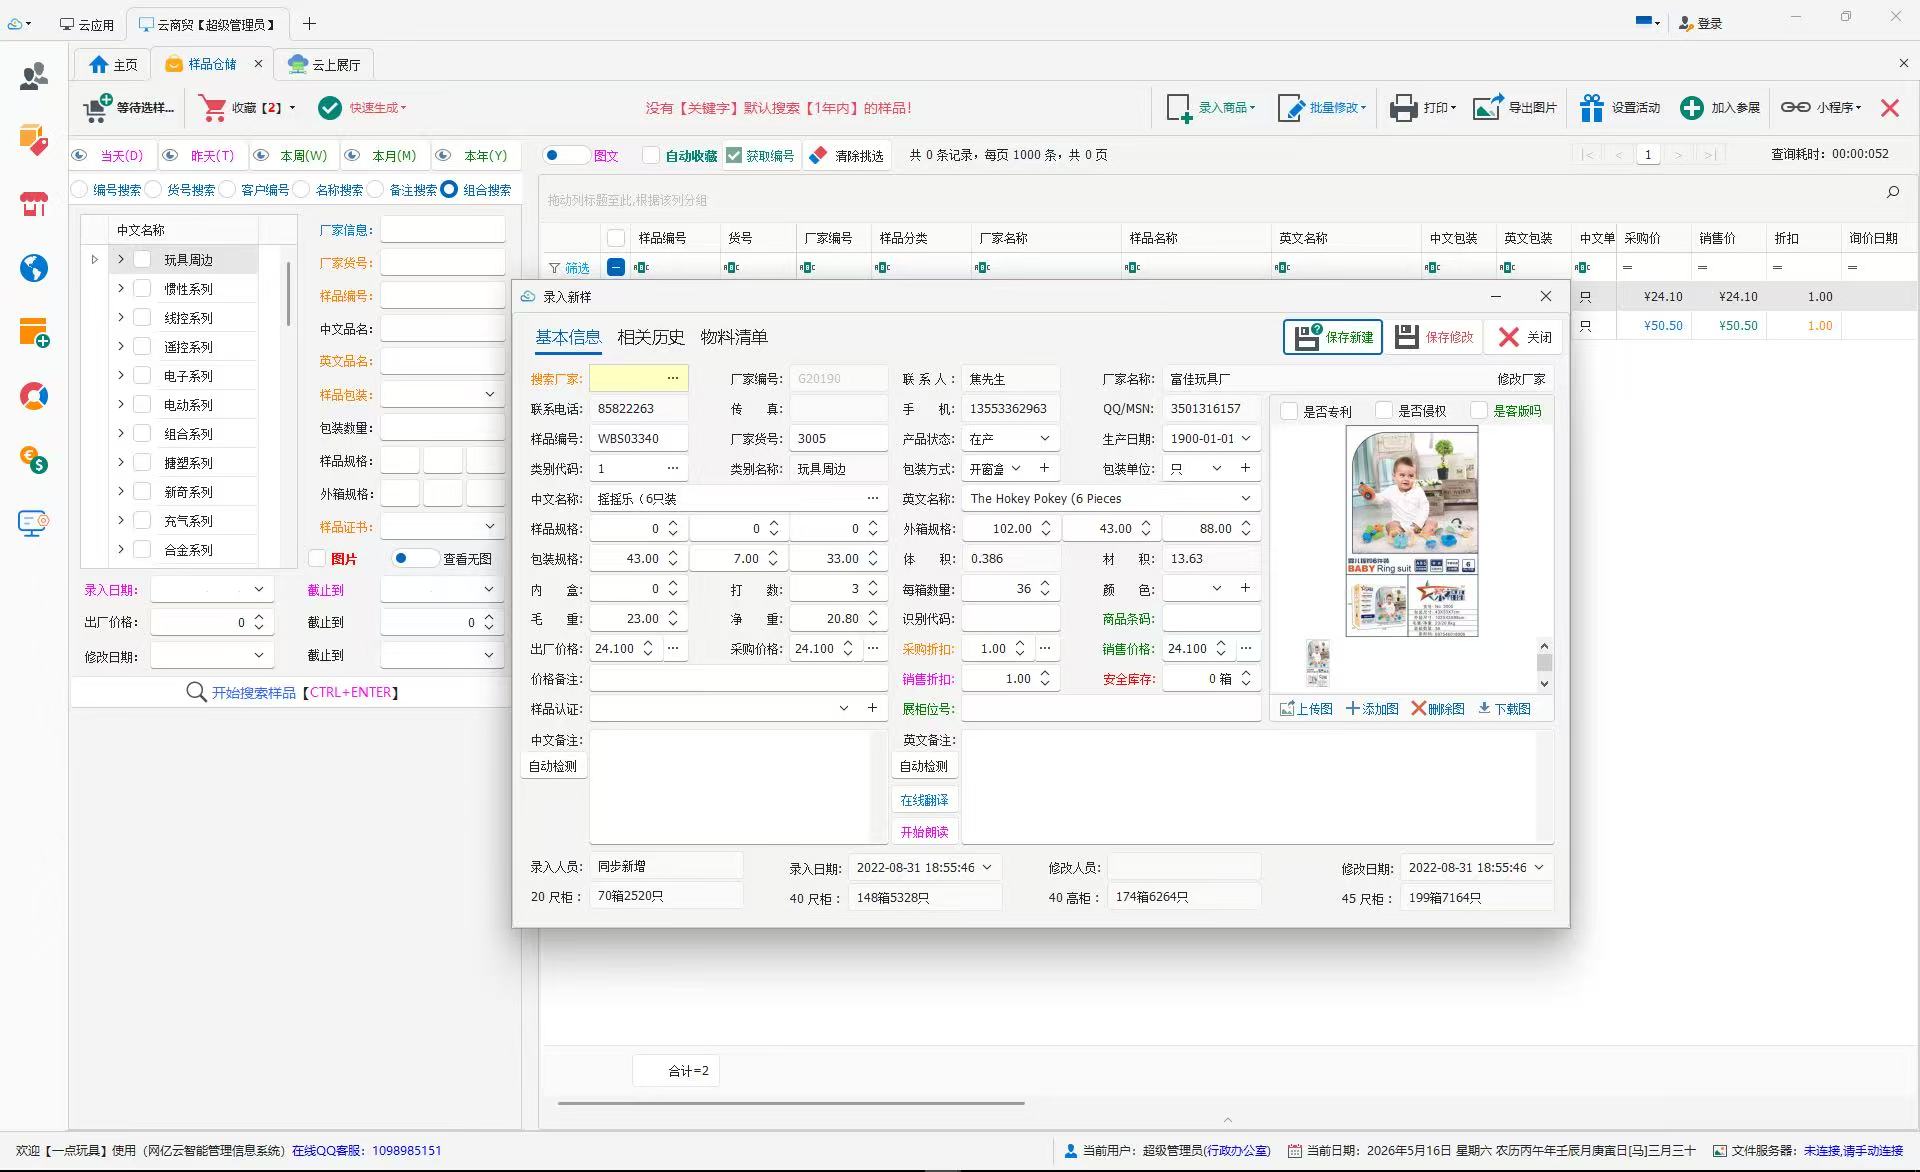Click 保存新建 save button in dialog
The image size is (1920, 1172).
[x=1333, y=337]
